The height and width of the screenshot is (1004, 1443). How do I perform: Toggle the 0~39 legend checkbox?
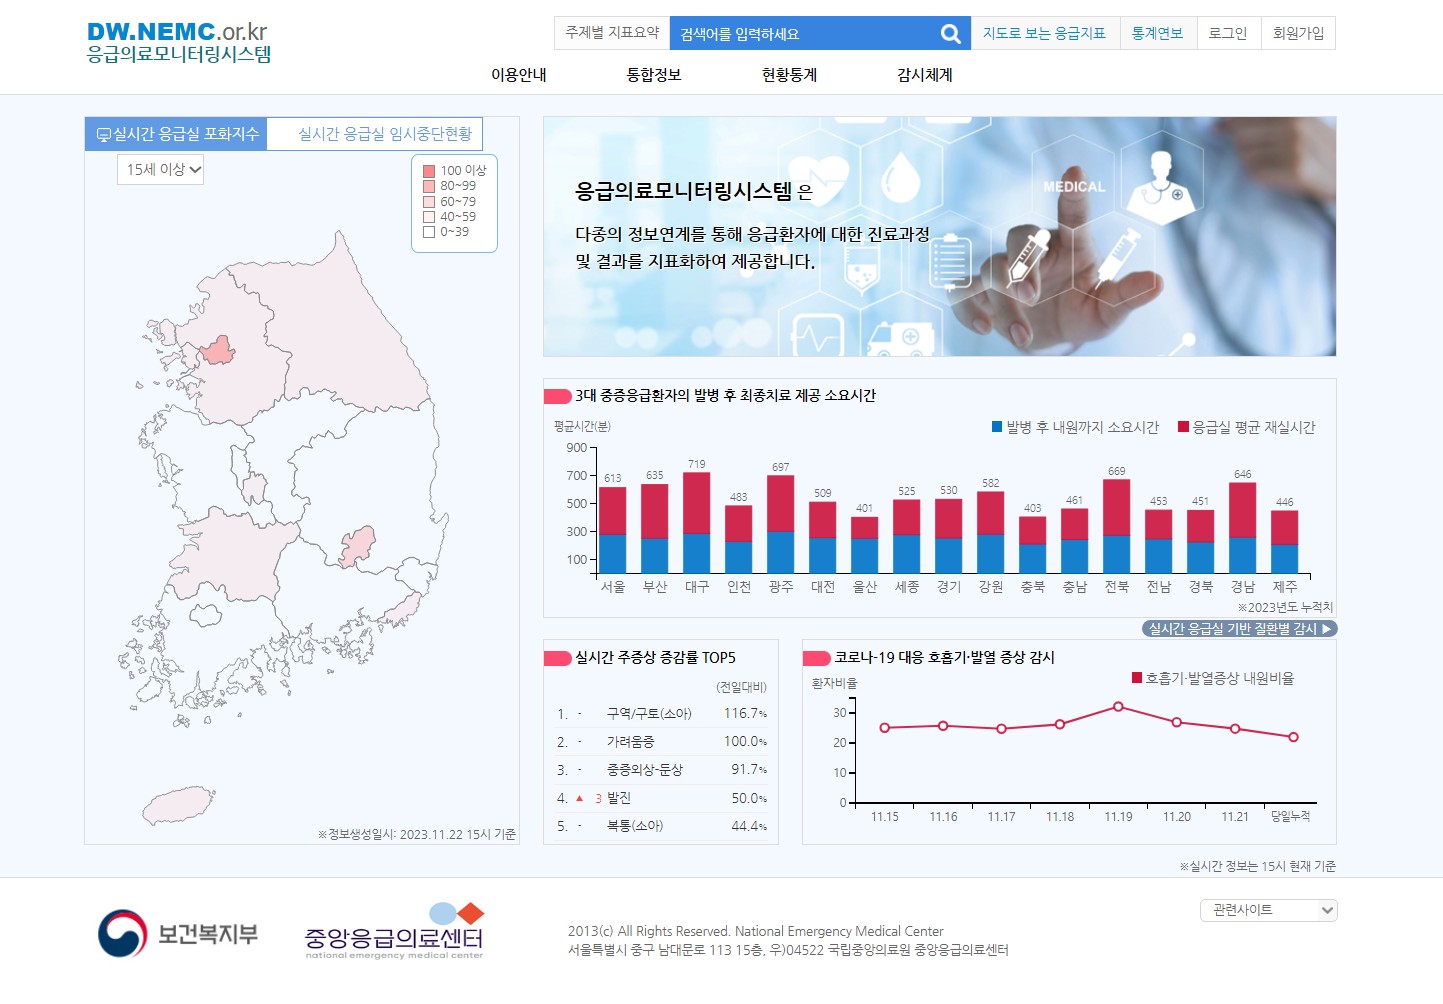pyautogui.click(x=429, y=234)
